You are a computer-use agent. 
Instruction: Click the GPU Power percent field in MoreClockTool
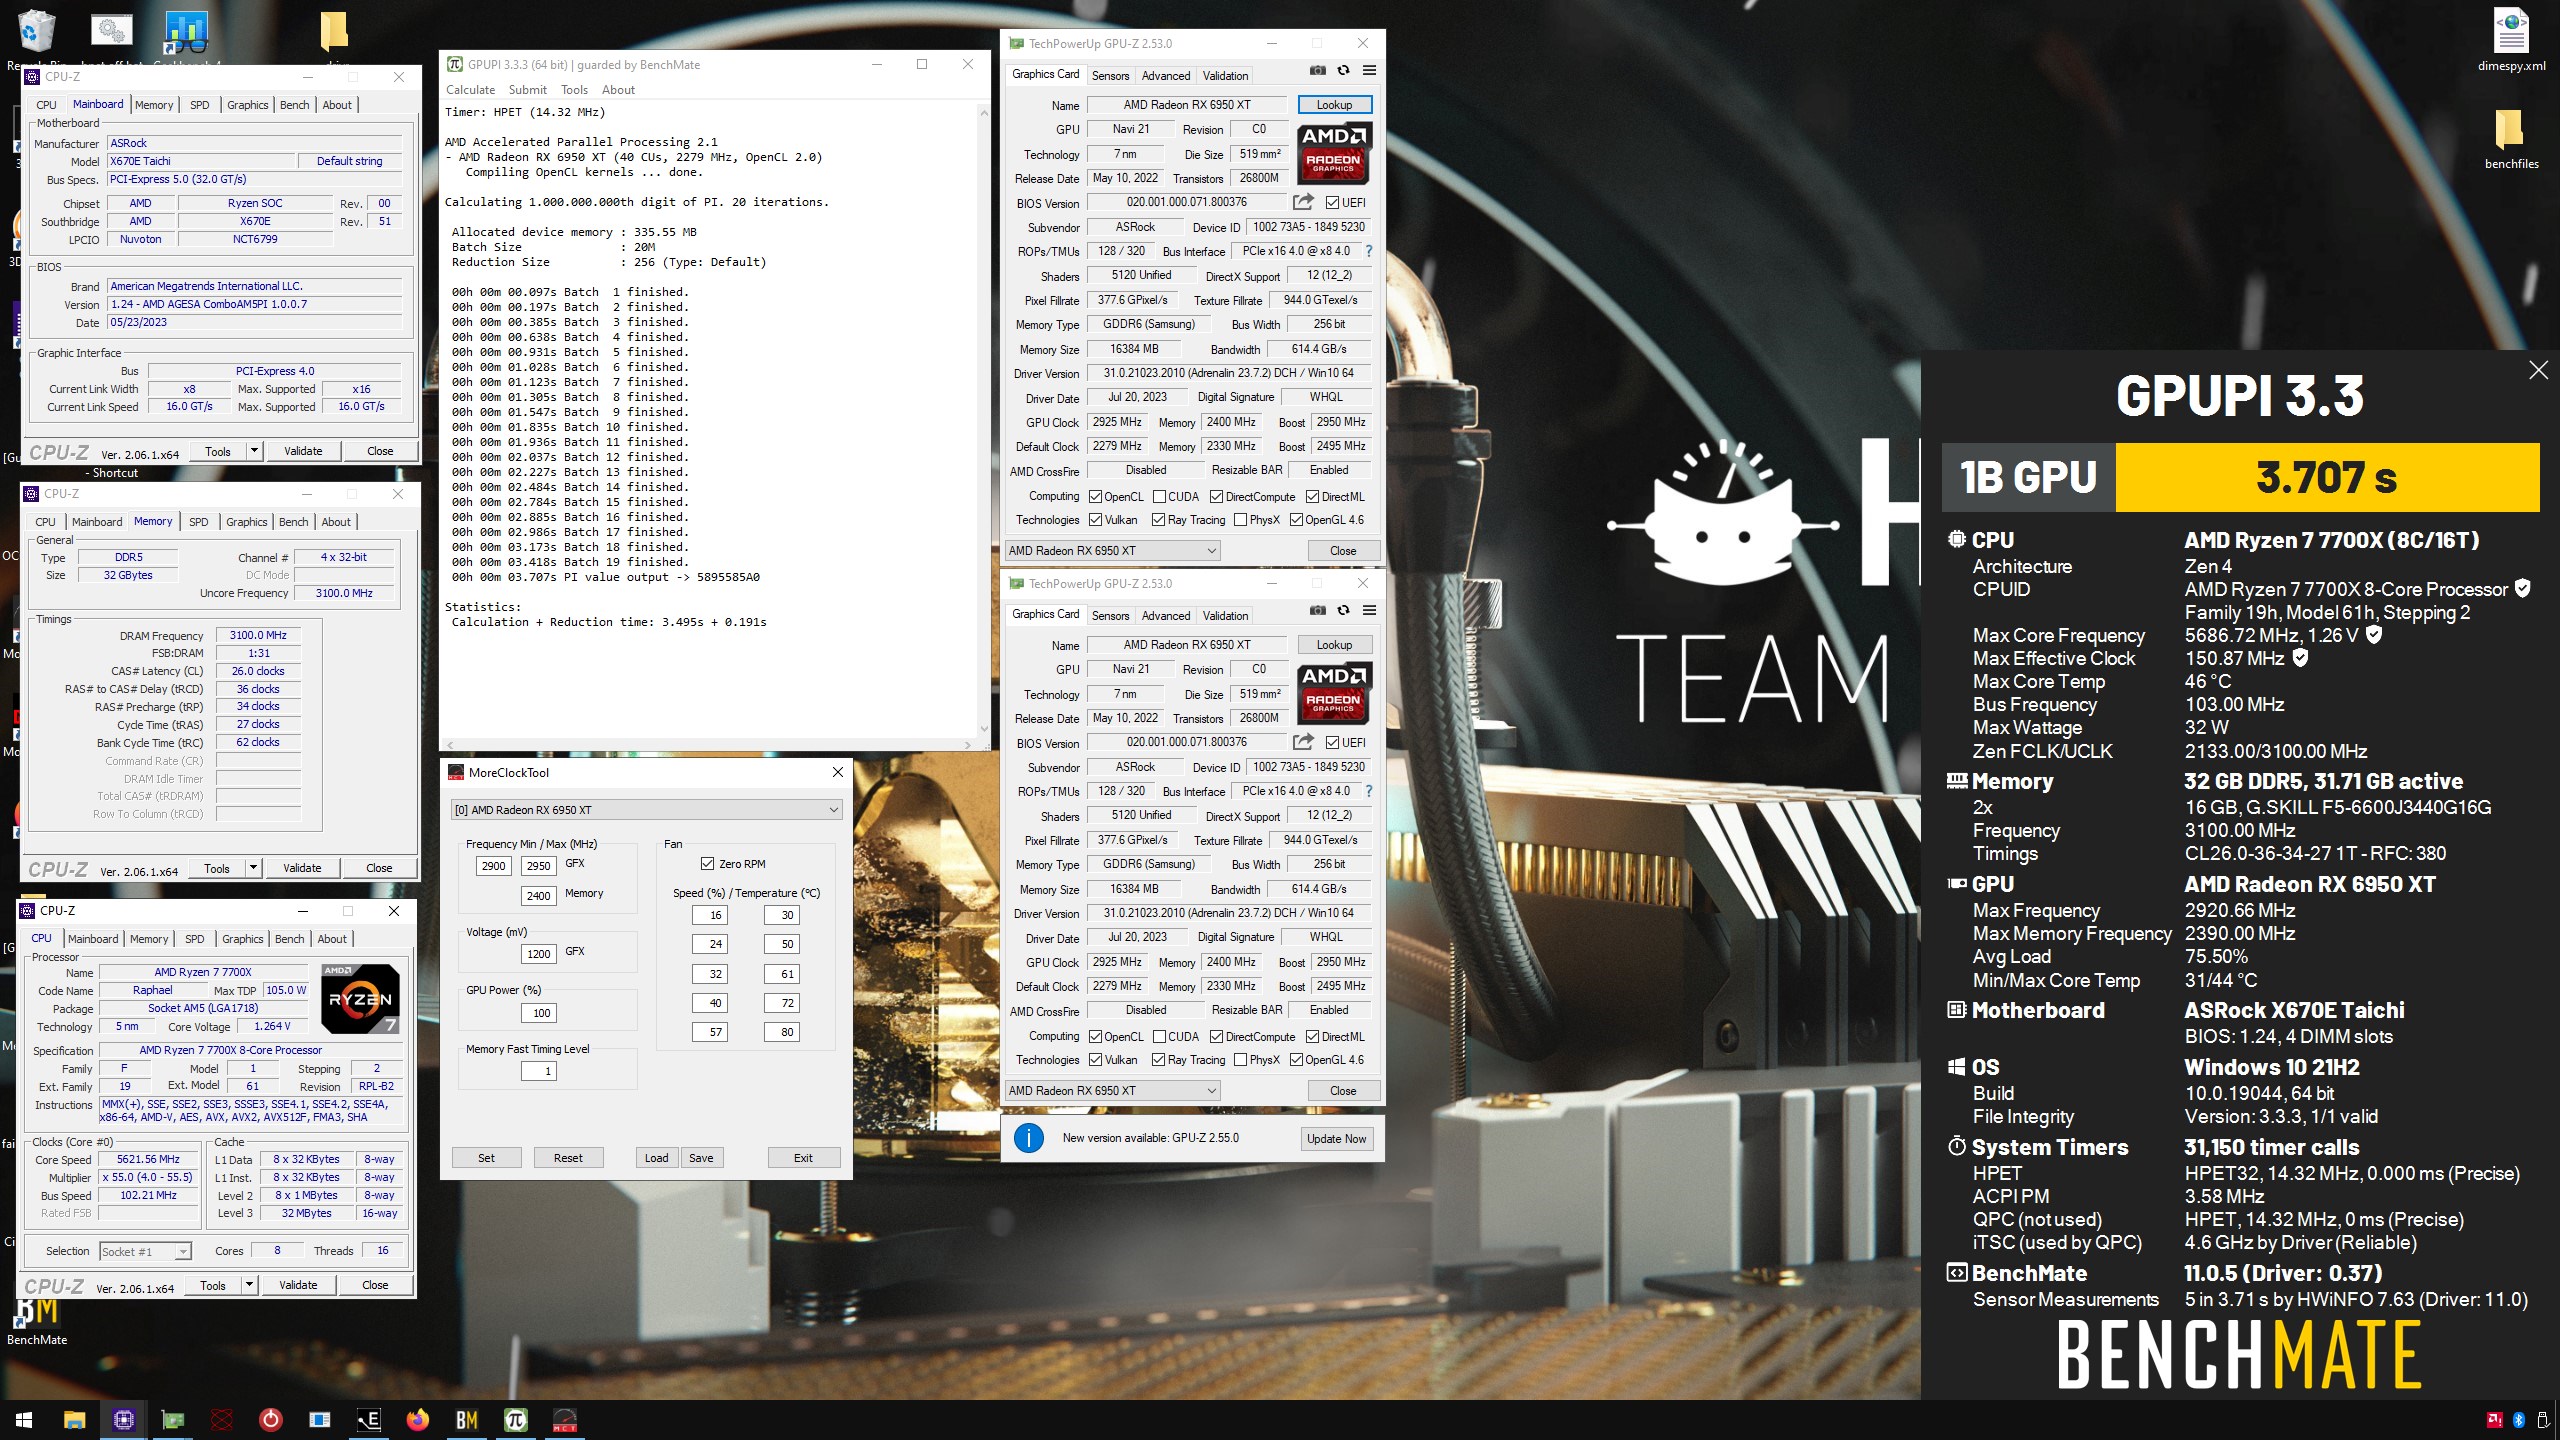tap(538, 1013)
